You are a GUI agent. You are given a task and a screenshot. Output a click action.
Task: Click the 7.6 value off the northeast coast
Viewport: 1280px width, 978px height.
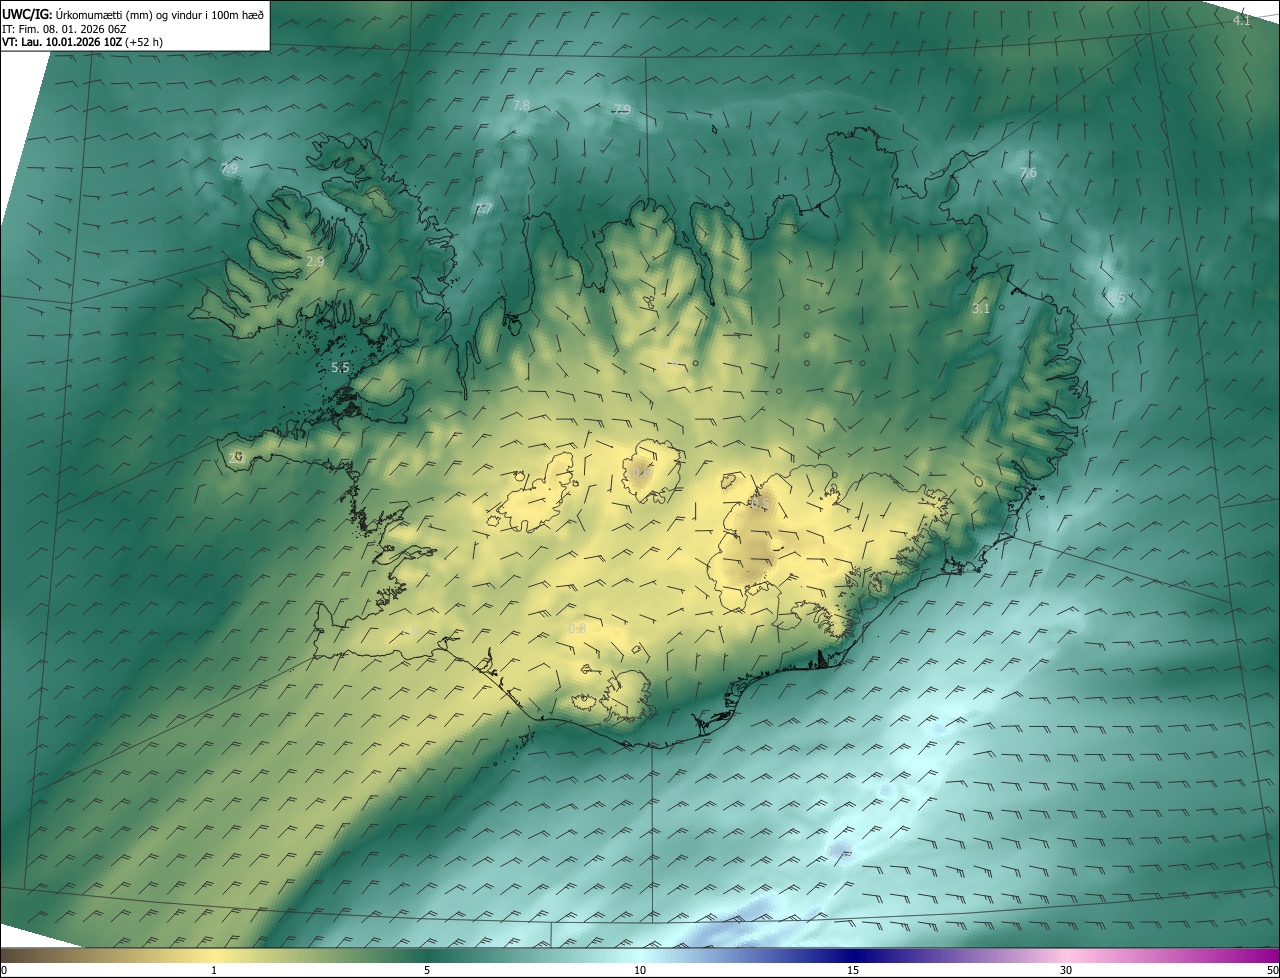pos(1028,173)
